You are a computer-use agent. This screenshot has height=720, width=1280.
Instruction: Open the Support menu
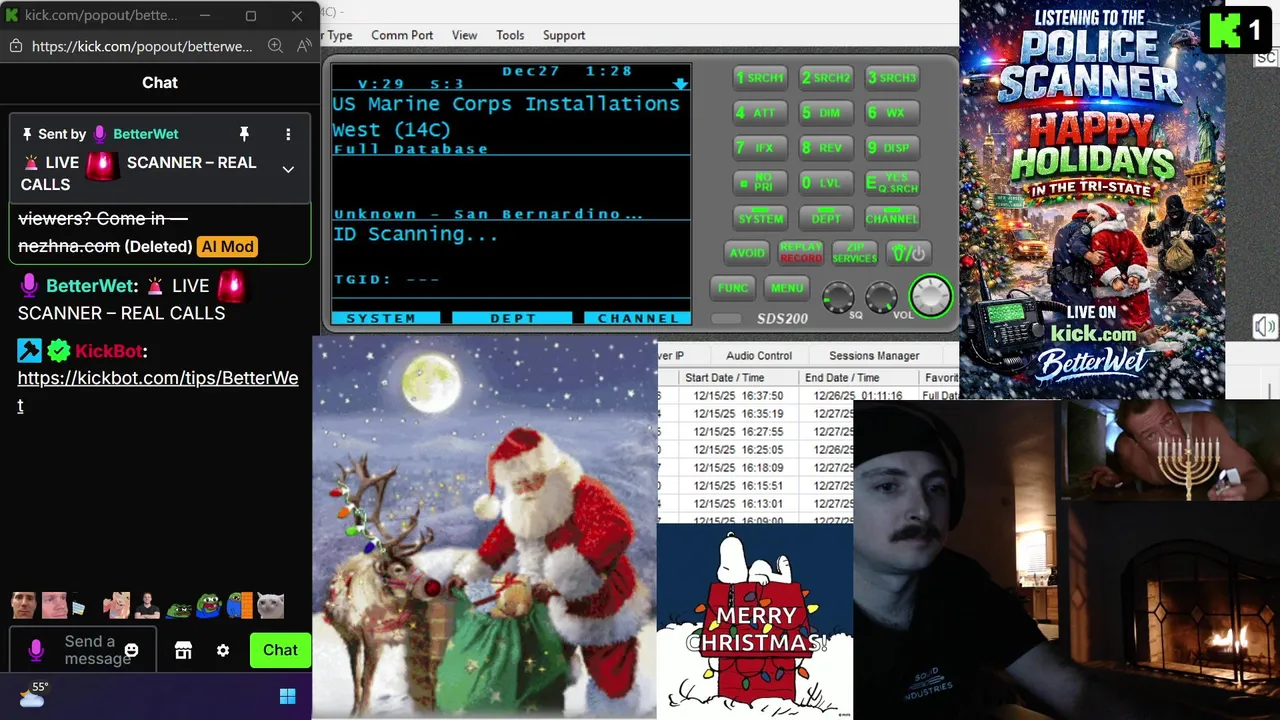(x=564, y=35)
